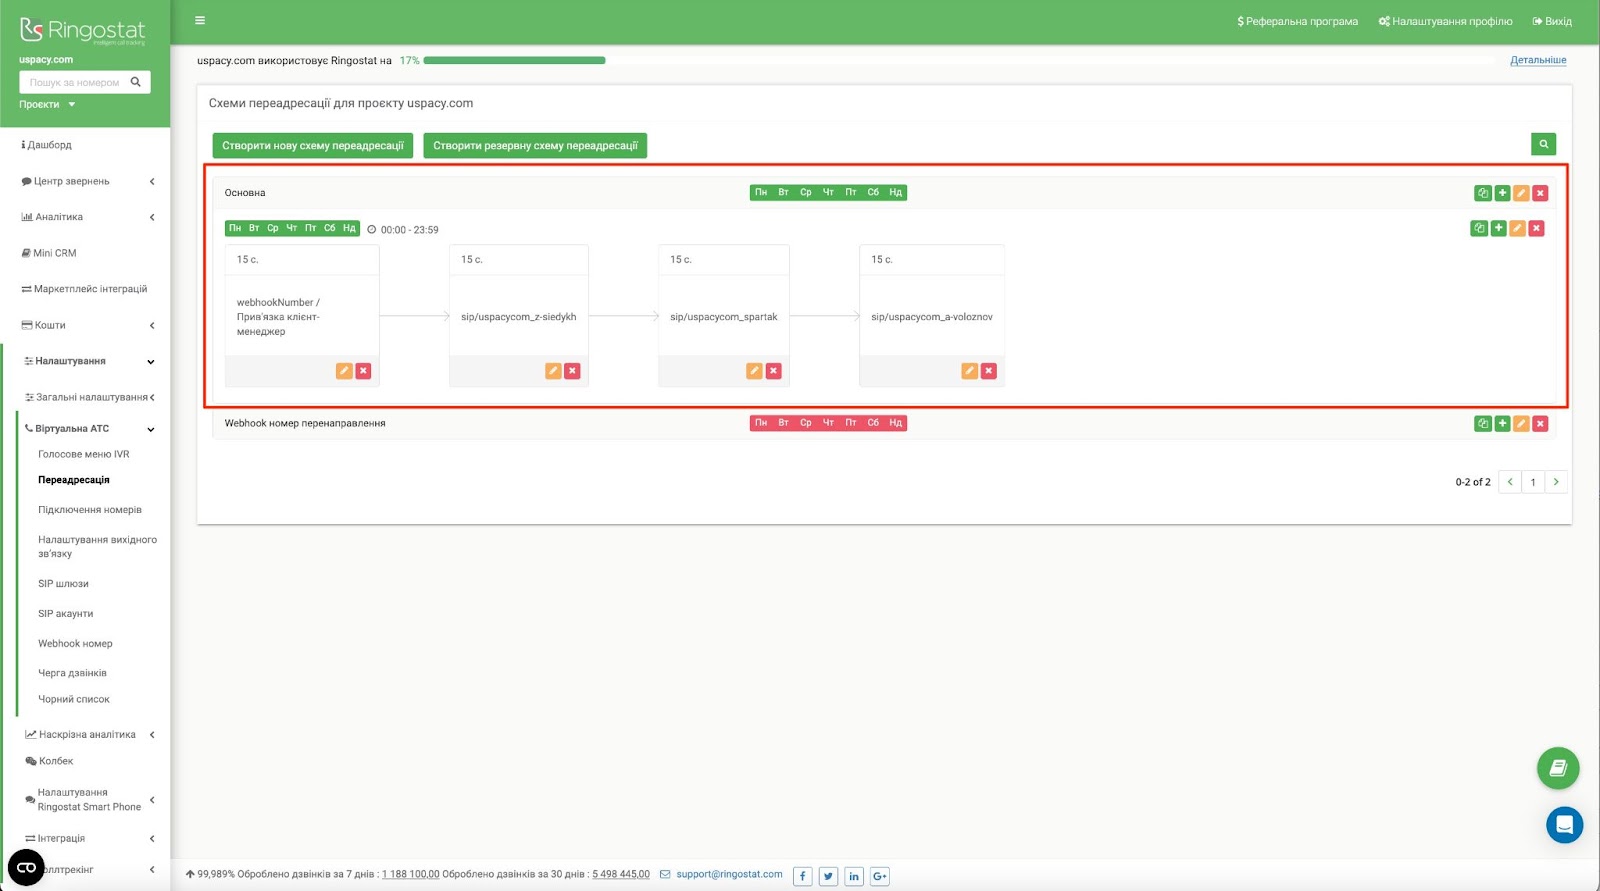The width and height of the screenshot is (1600, 891).
Task: Go to previous page of schemes
Action: 1510,482
